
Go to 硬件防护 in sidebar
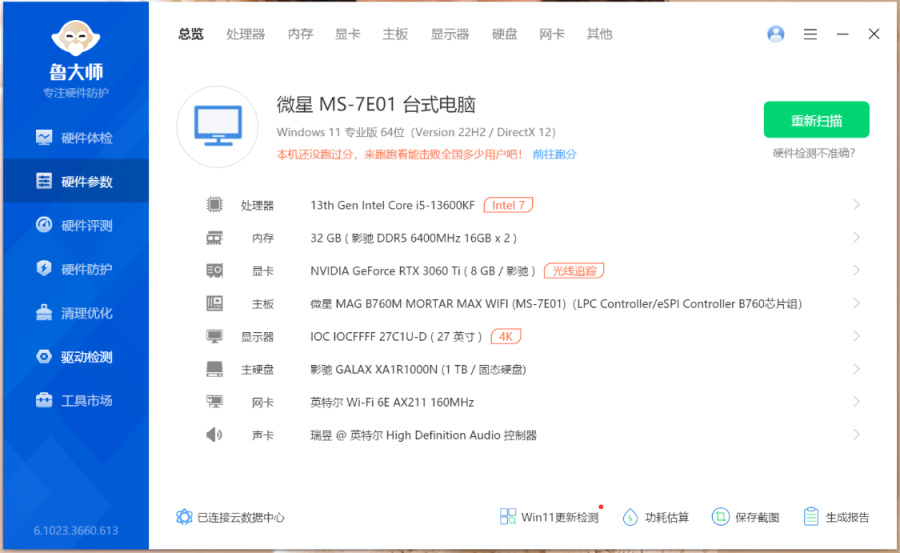[75, 269]
